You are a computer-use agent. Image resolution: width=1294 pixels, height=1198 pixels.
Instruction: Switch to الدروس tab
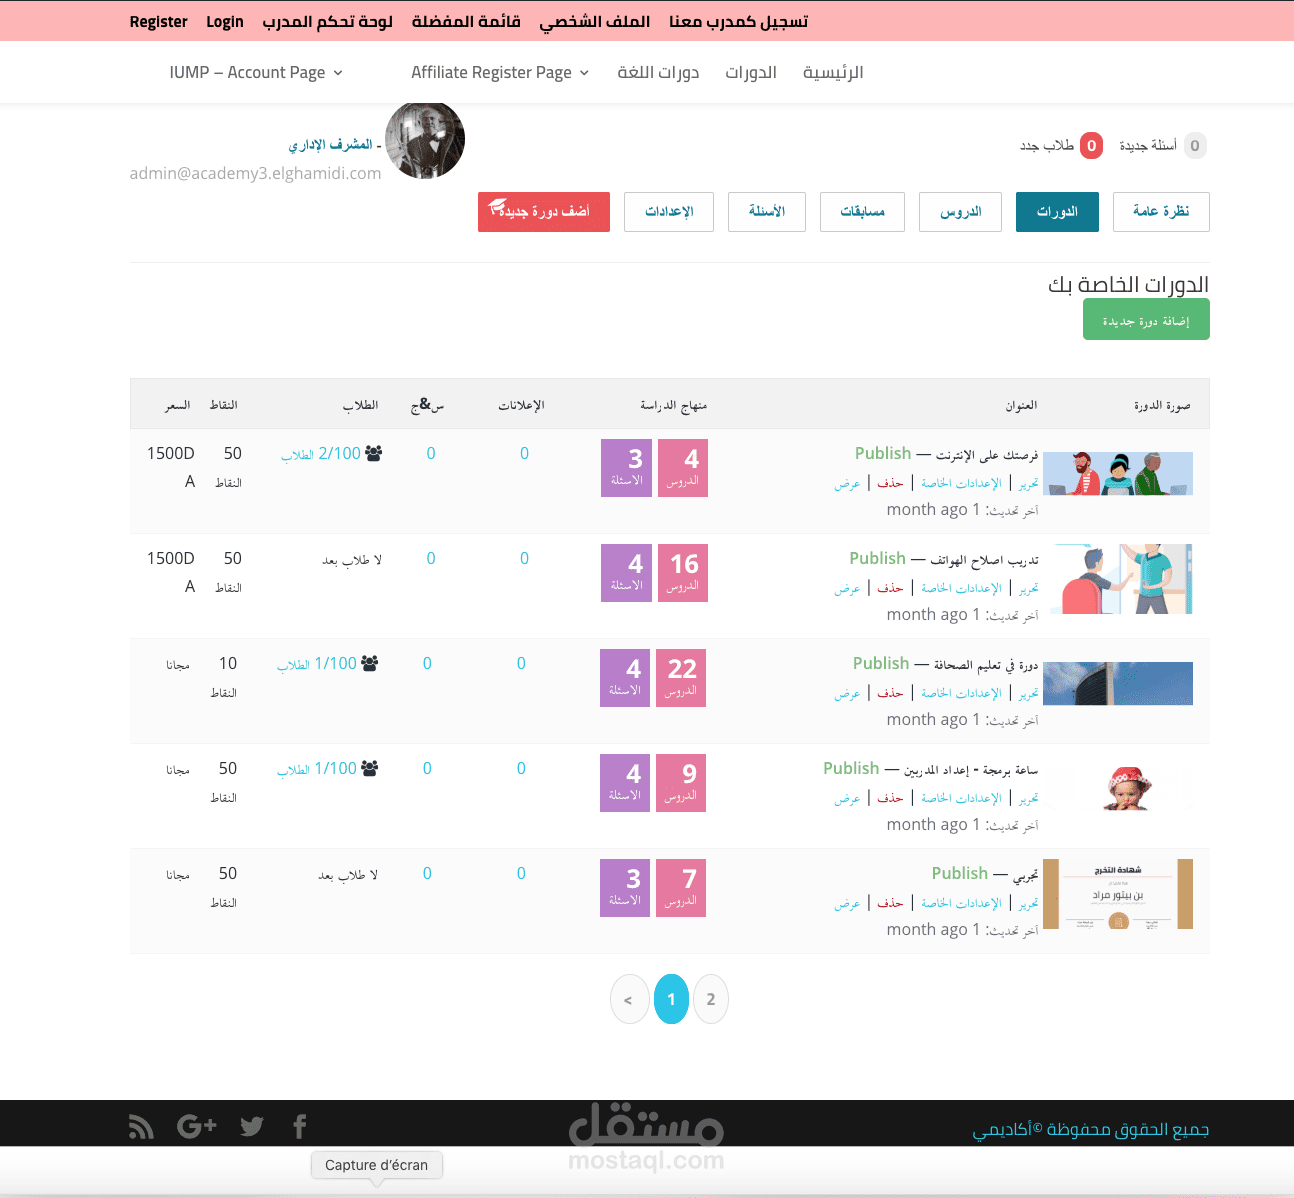[x=960, y=212]
